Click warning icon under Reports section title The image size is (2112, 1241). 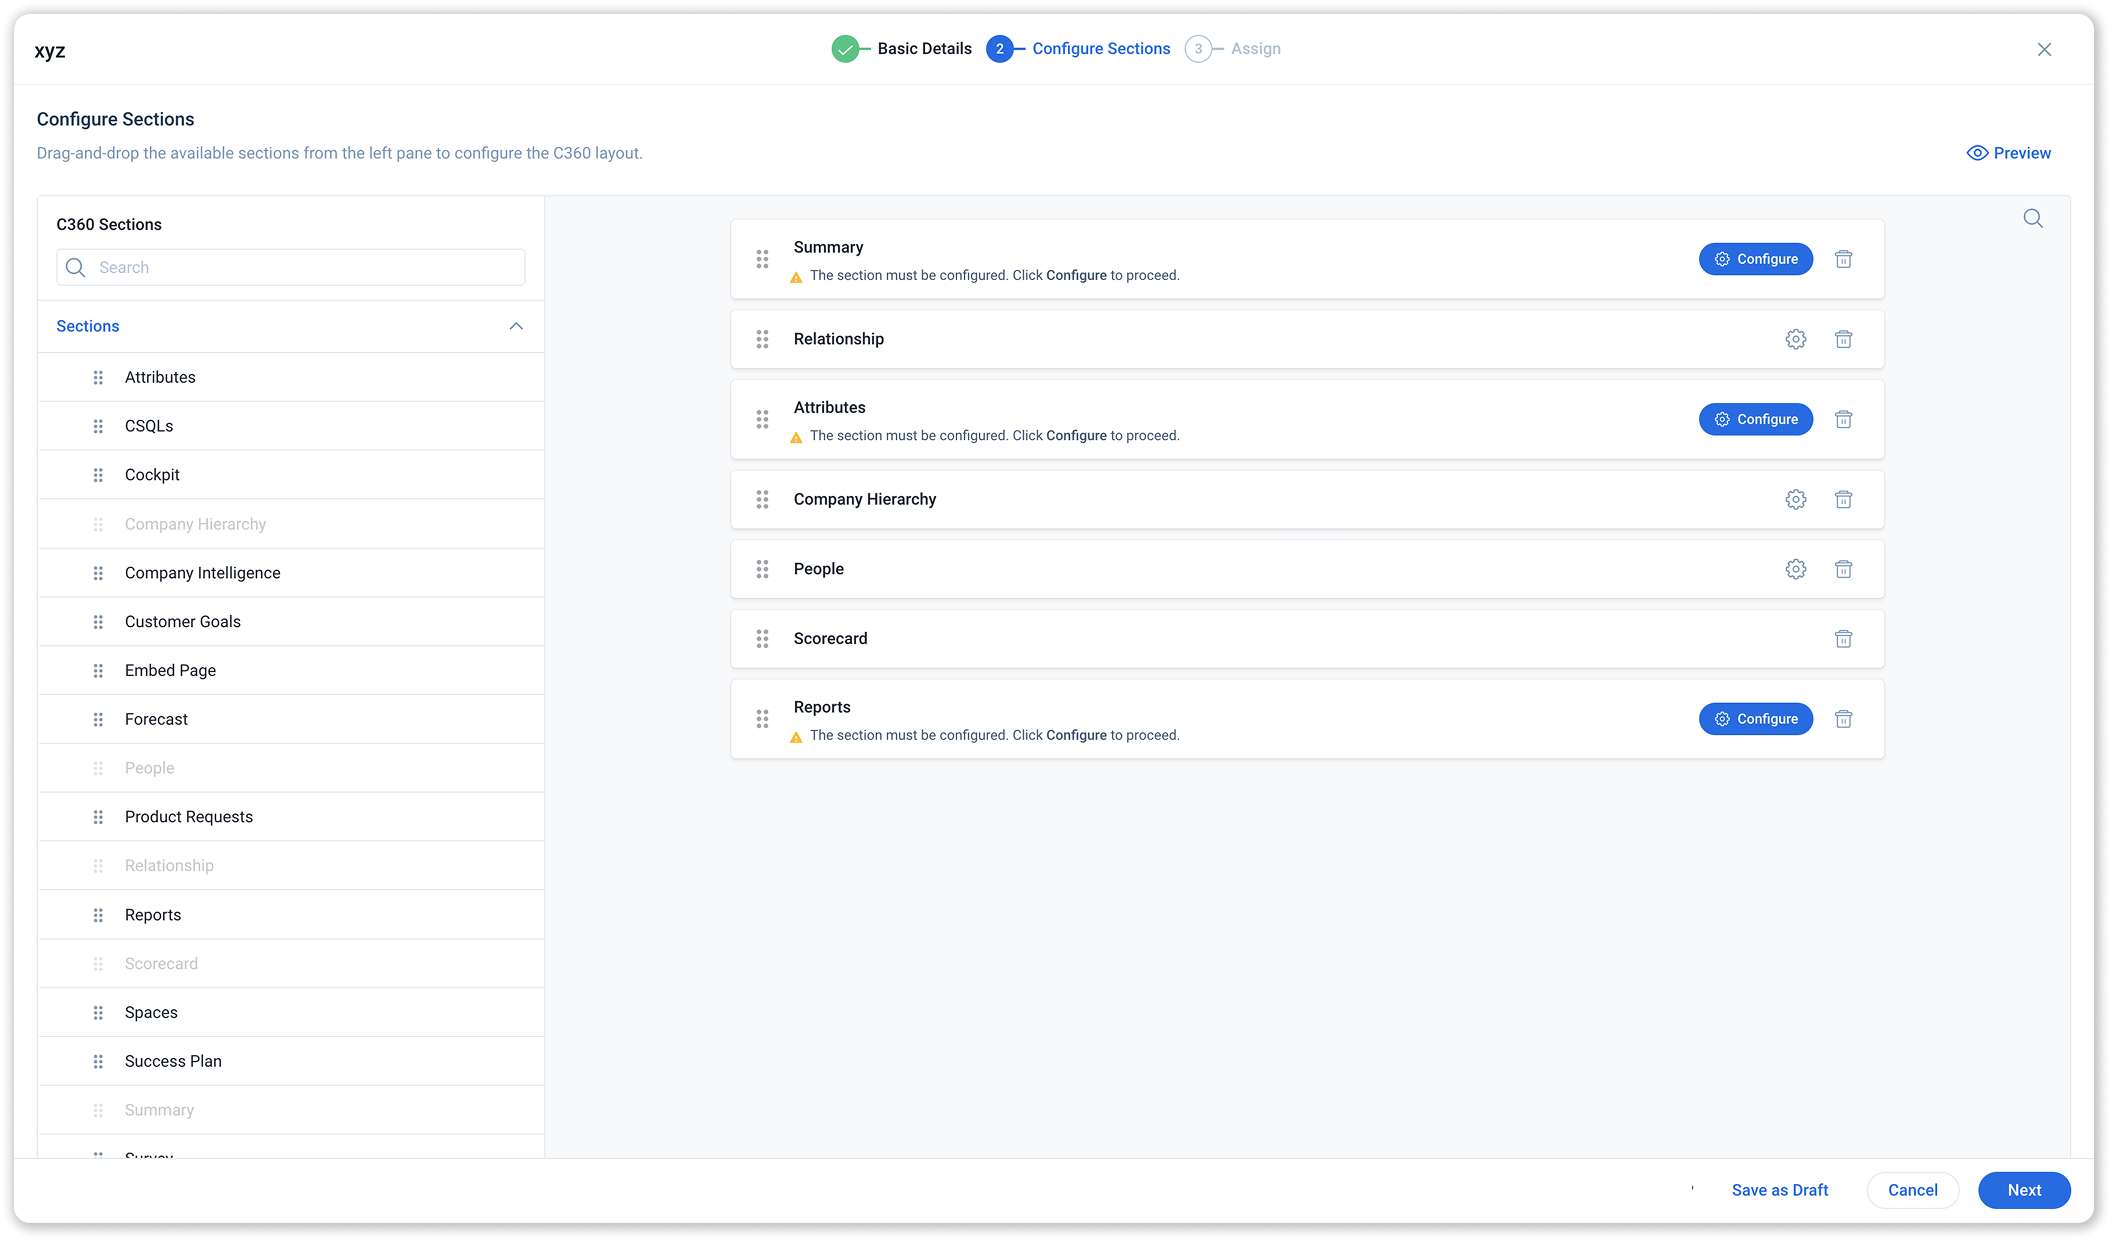[796, 737]
